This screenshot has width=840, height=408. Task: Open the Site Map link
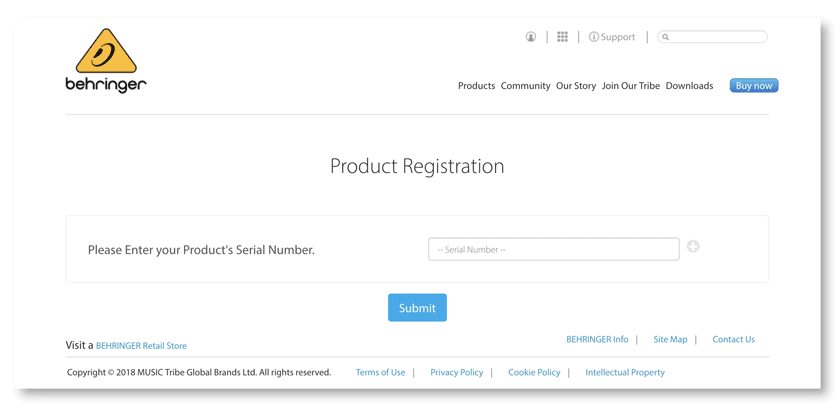pyautogui.click(x=670, y=339)
